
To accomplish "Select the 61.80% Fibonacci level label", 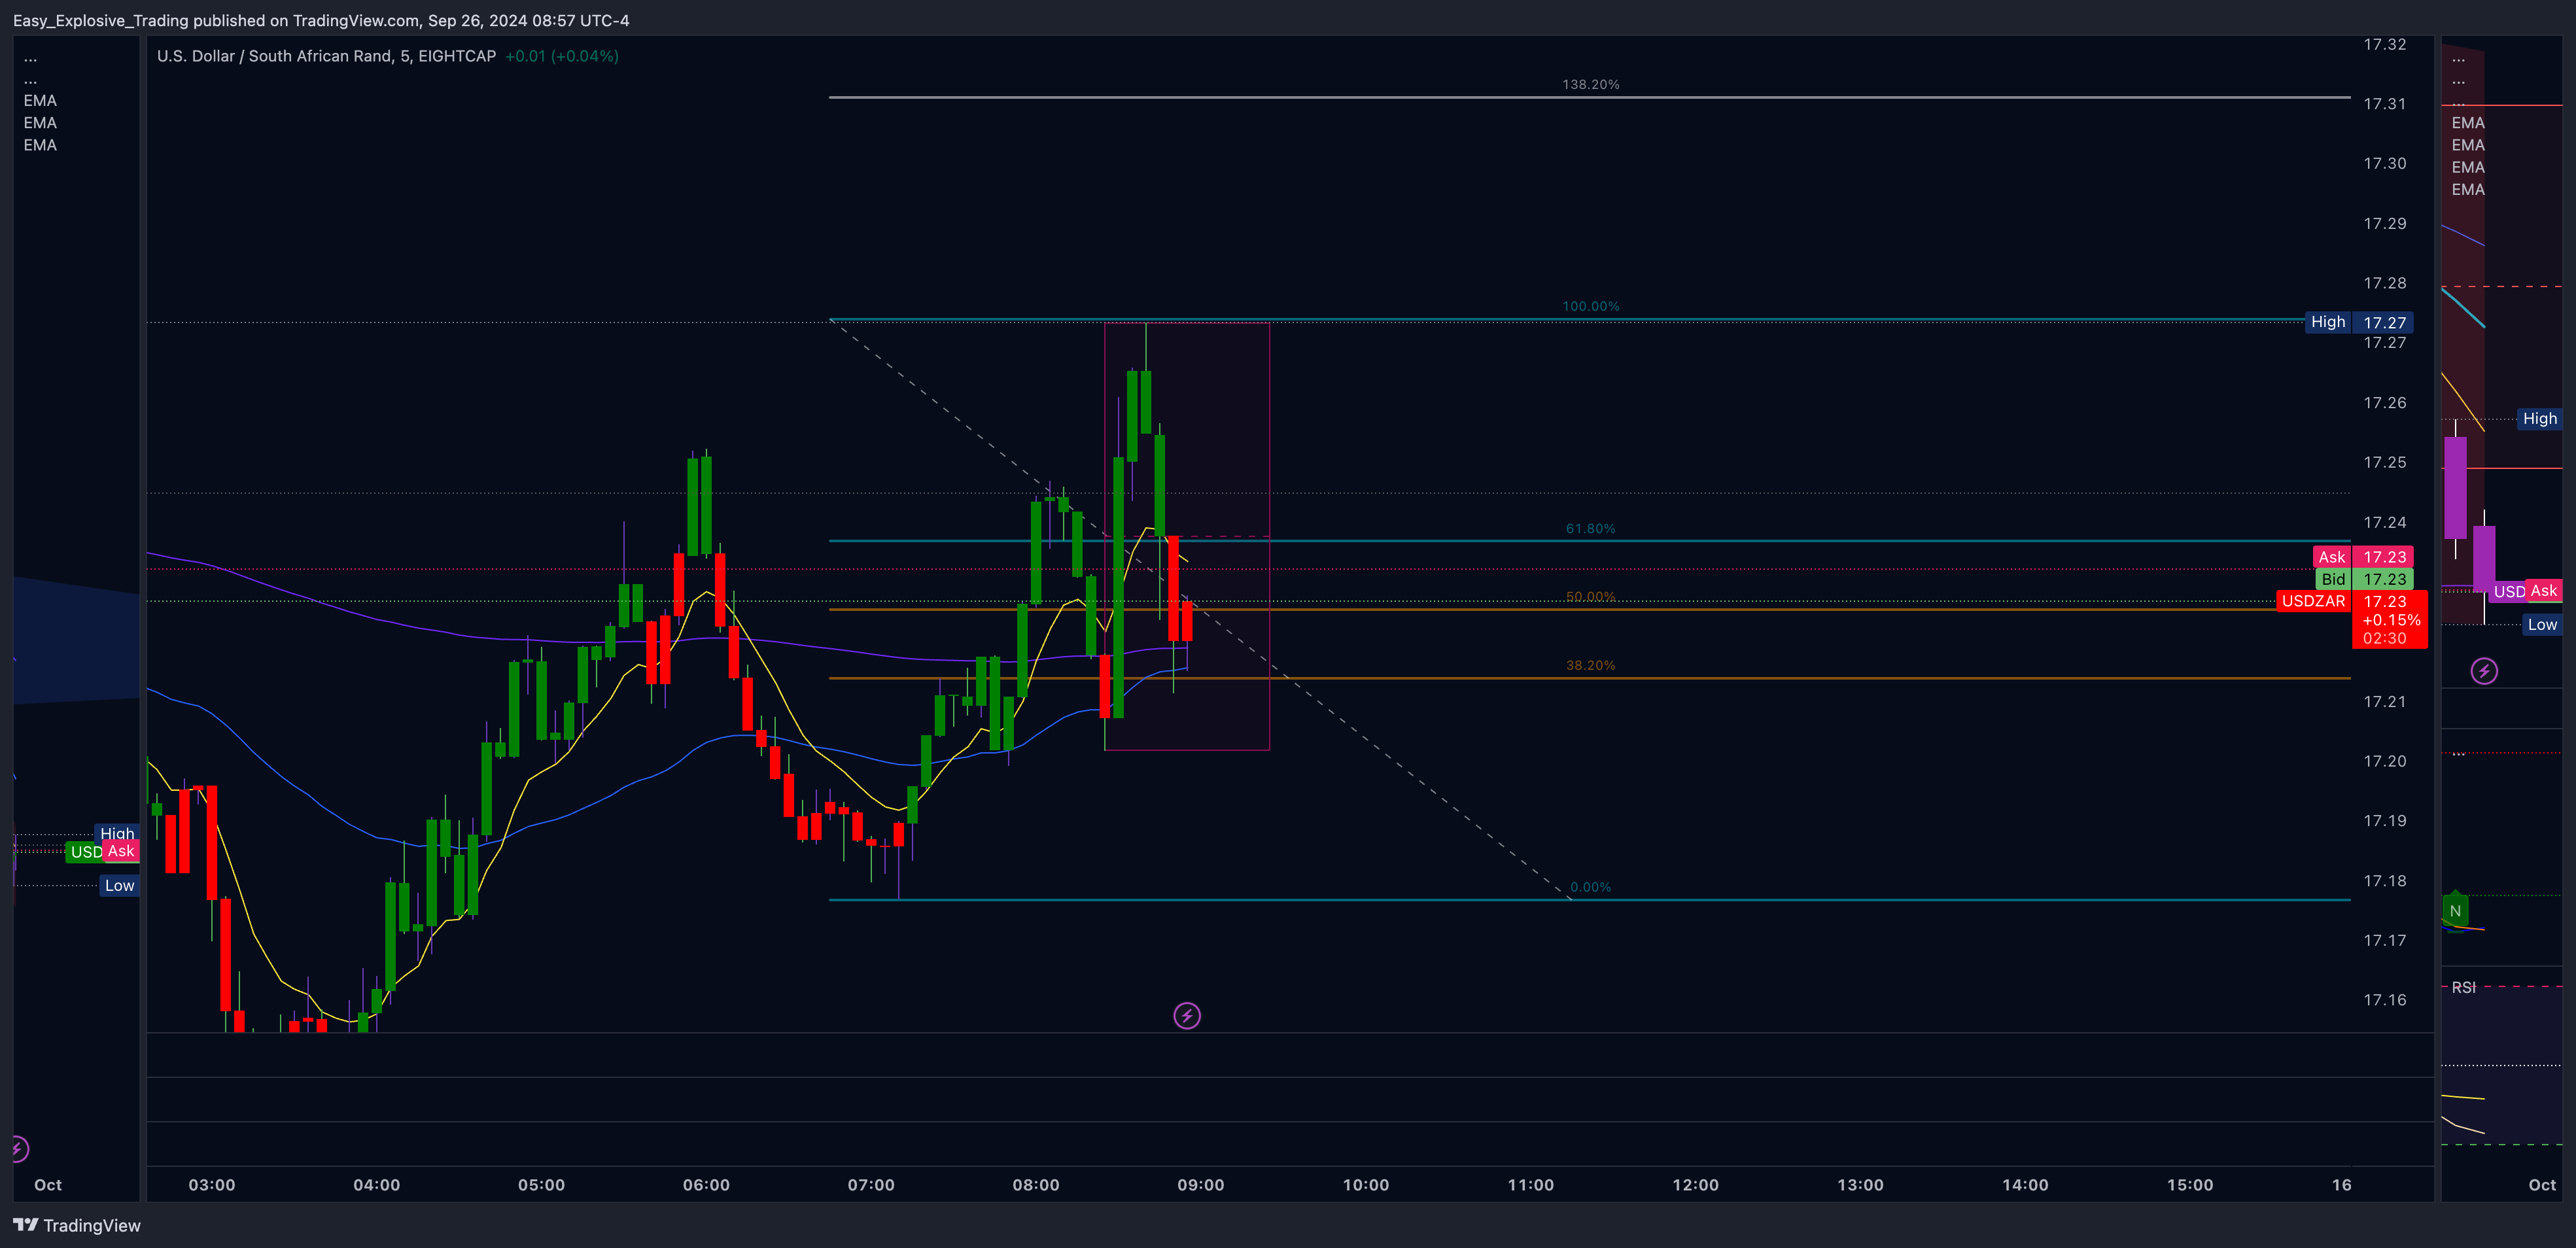I will (1590, 529).
